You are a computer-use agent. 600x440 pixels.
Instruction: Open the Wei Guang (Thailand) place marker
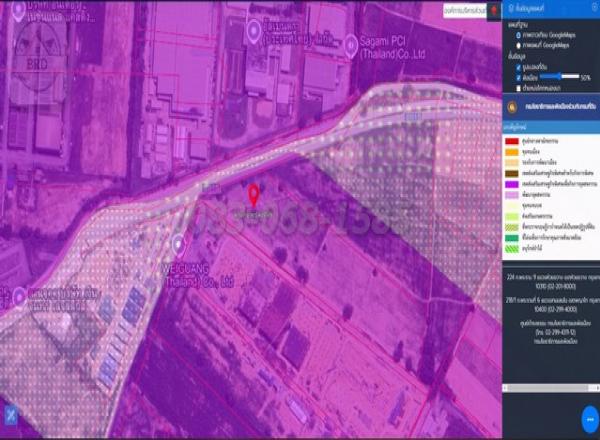[x=179, y=242]
